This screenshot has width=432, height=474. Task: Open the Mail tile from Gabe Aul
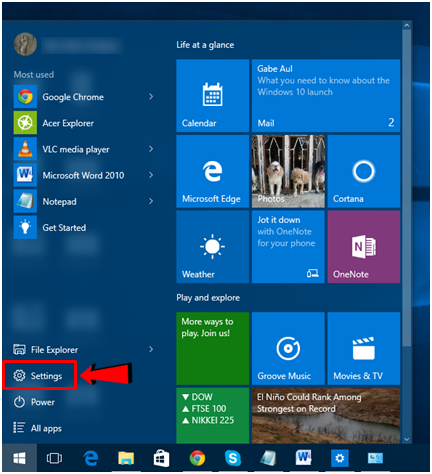(326, 96)
